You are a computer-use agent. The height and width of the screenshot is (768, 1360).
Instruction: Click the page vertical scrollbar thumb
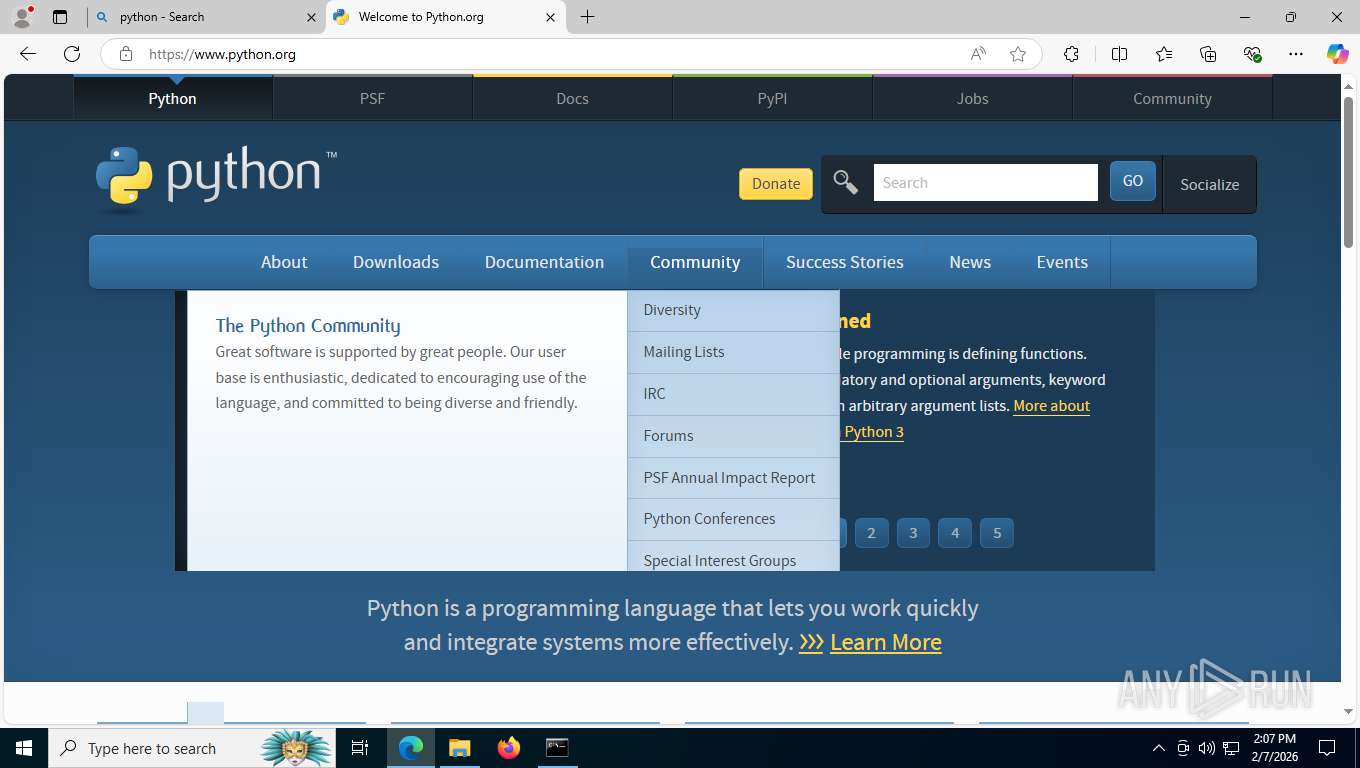1348,170
